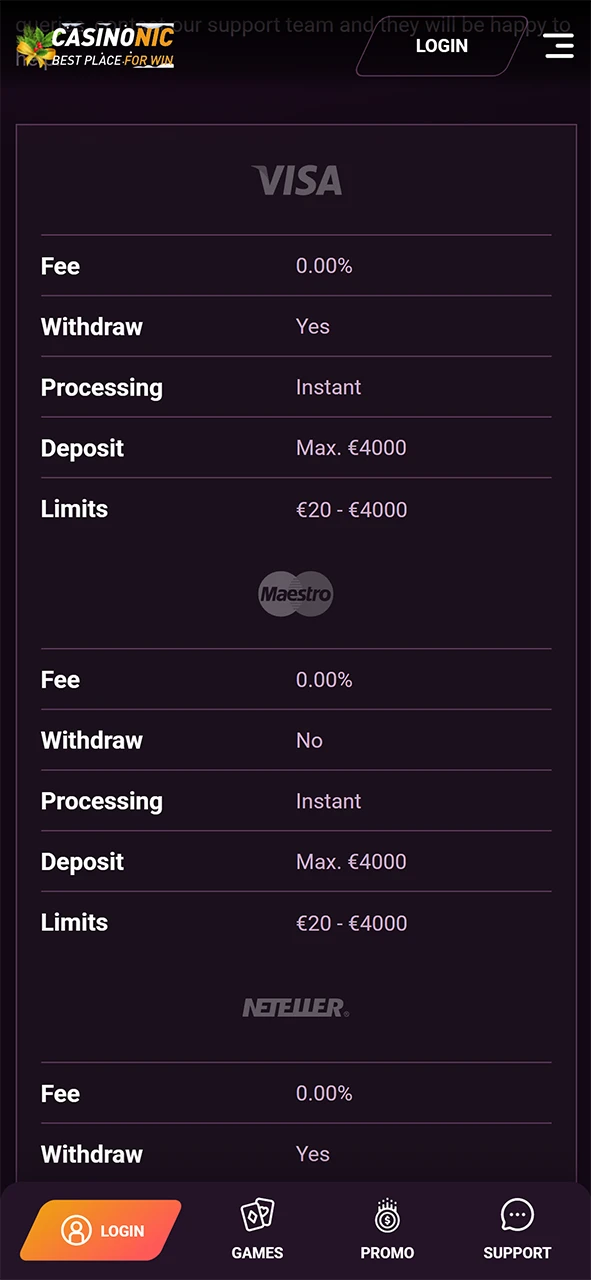591x1280 pixels.
Task: Click the LOGIN button at top
Action: click(441, 45)
